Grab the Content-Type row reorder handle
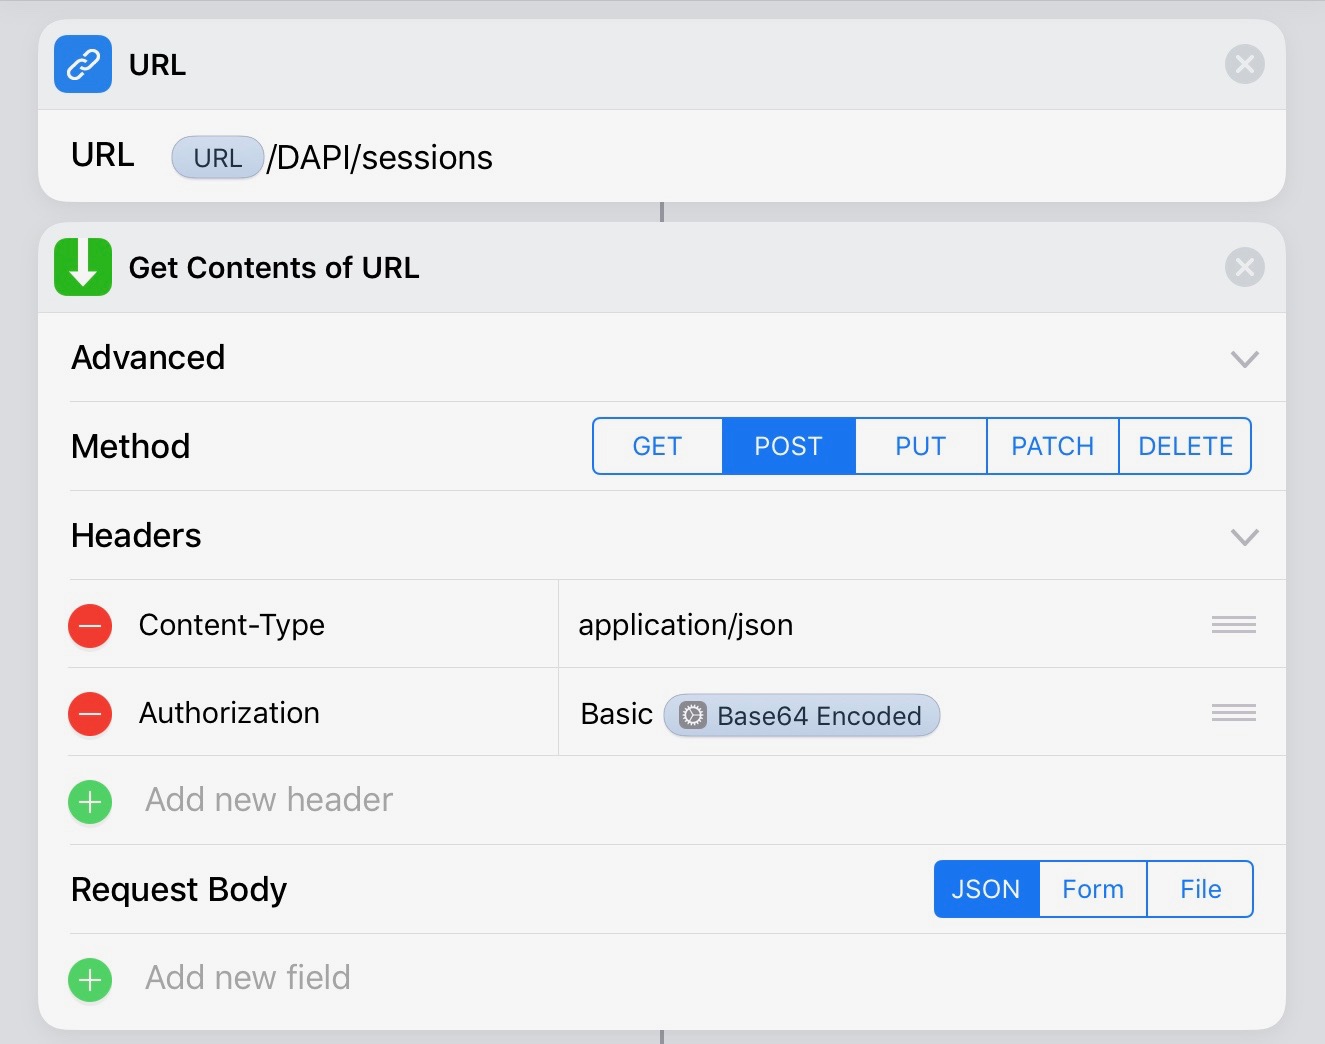 click(x=1233, y=625)
